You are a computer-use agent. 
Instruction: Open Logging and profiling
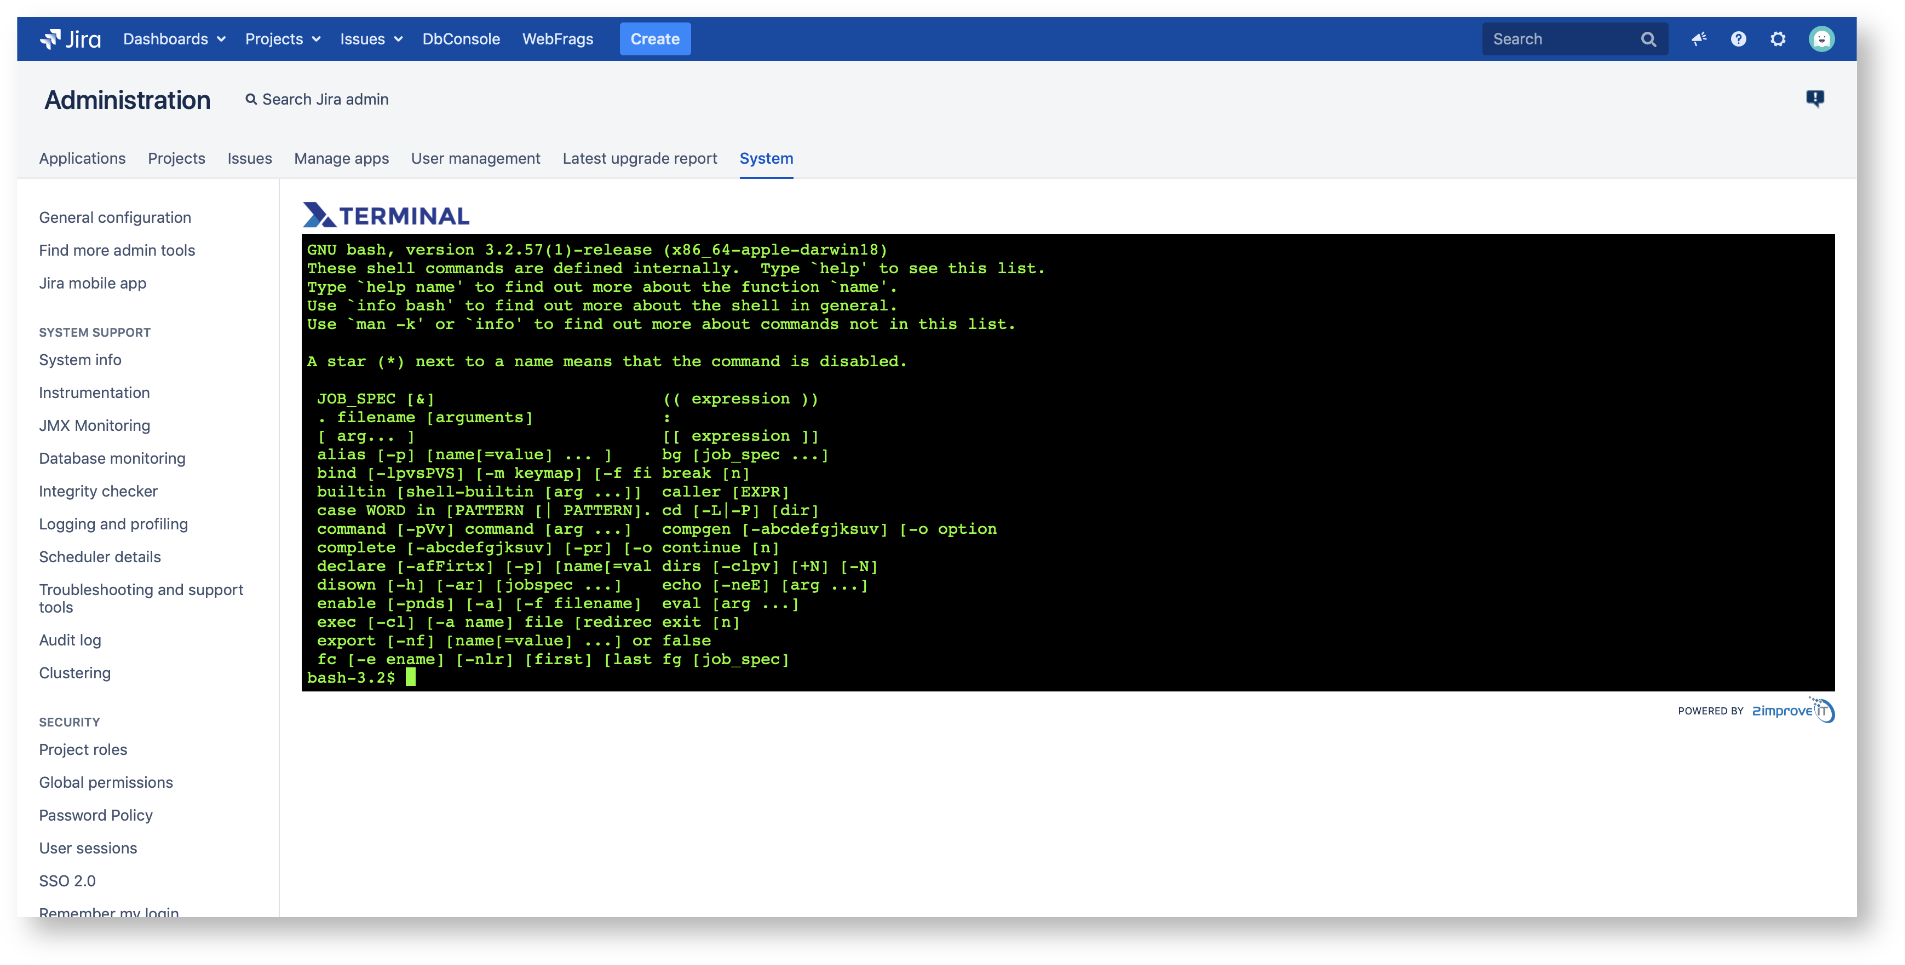113,524
